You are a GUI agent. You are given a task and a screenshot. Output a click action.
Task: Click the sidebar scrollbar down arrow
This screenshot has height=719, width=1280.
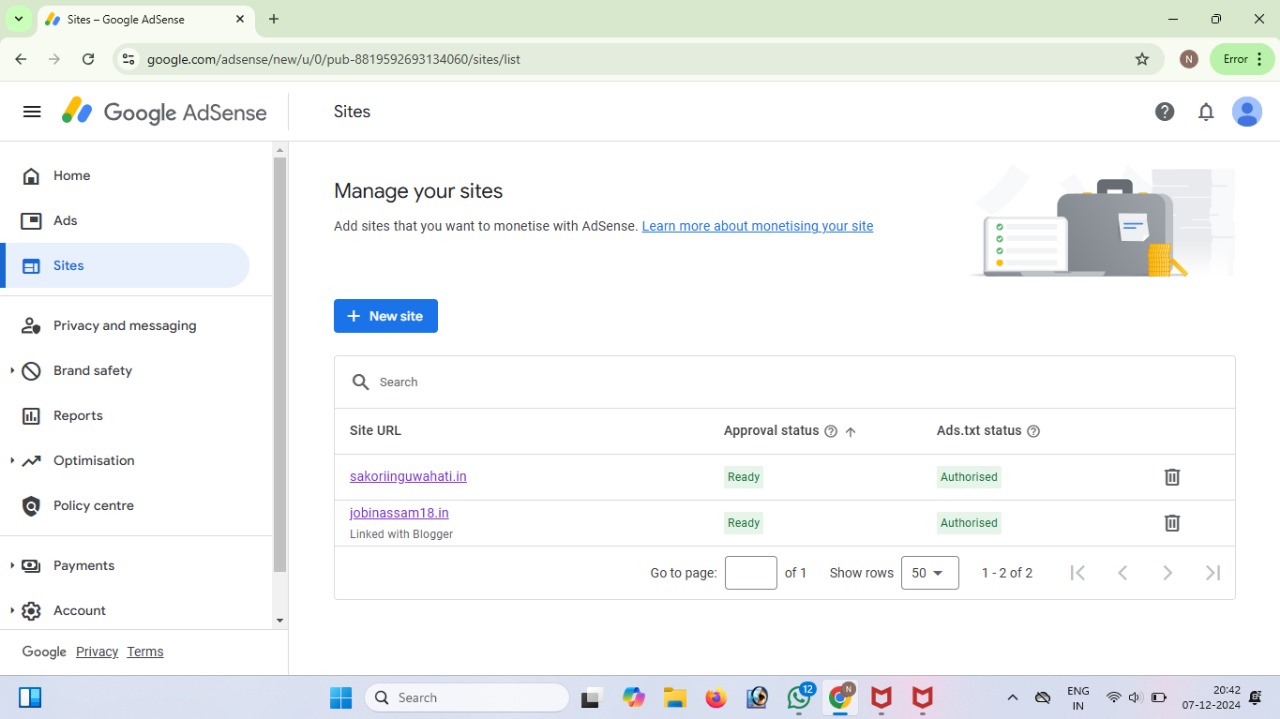click(280, 621)
